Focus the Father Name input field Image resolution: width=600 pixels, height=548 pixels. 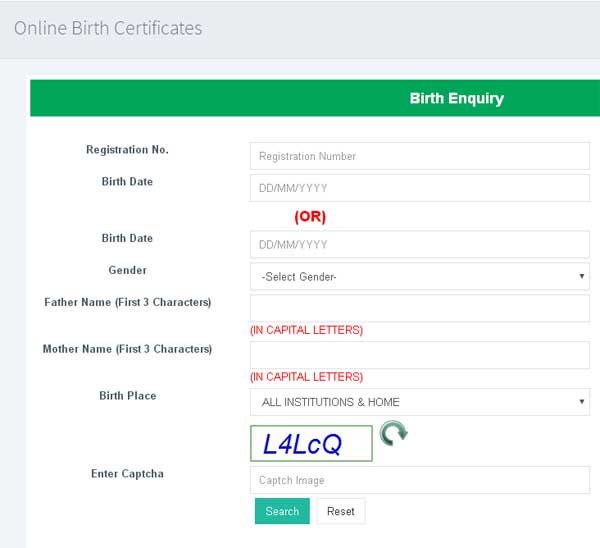tap(420, 308)
